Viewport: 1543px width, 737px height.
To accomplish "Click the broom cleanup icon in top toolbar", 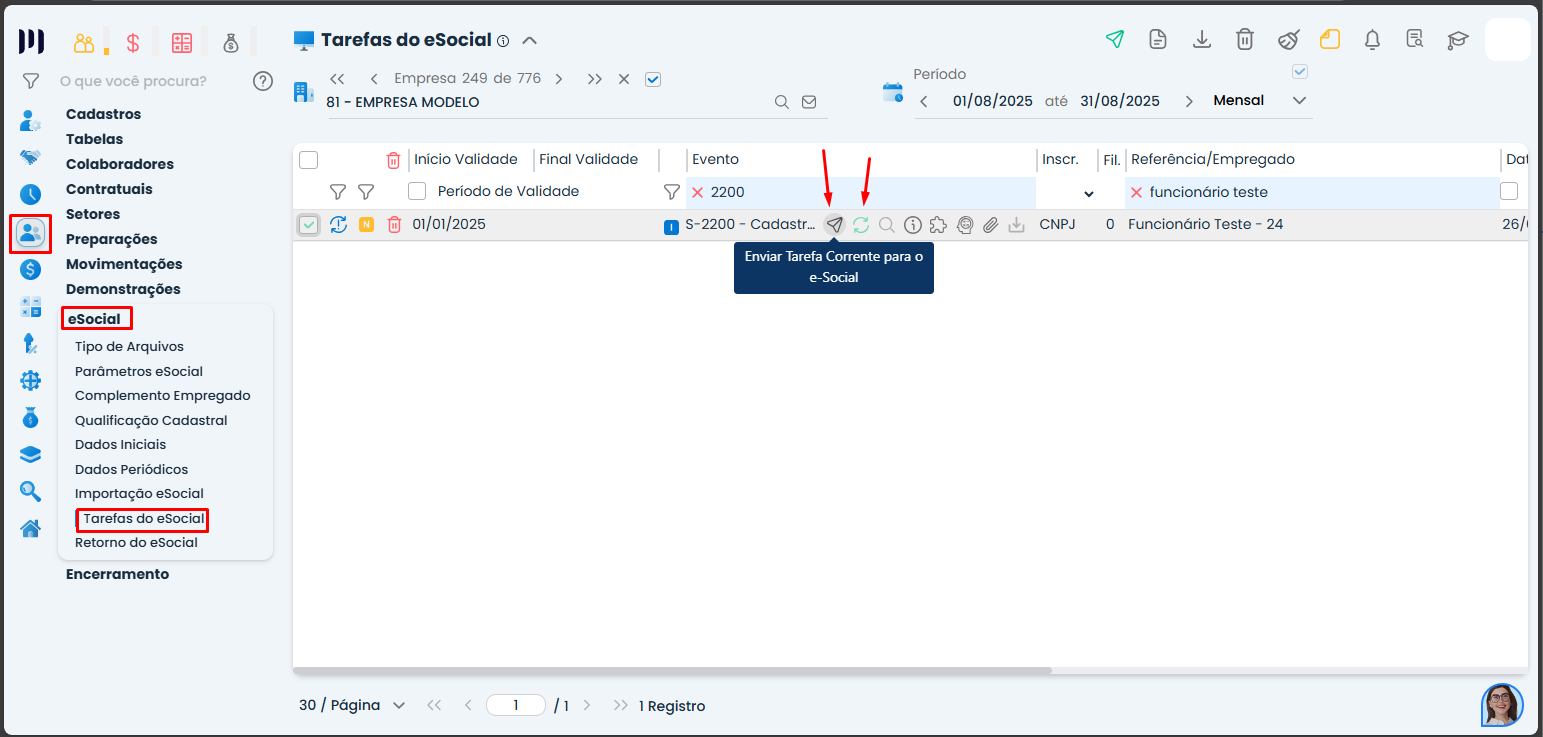I will coord(1289,40).
